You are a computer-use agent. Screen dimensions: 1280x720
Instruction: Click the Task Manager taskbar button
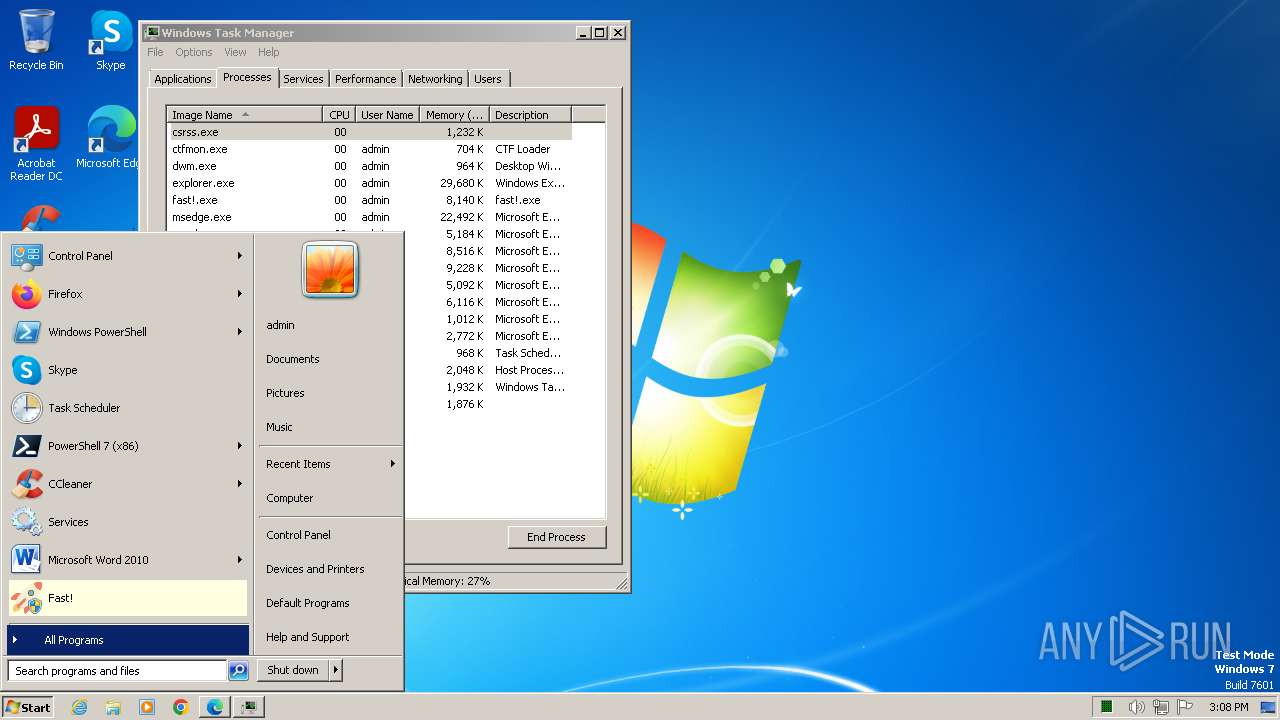point(249,707)
